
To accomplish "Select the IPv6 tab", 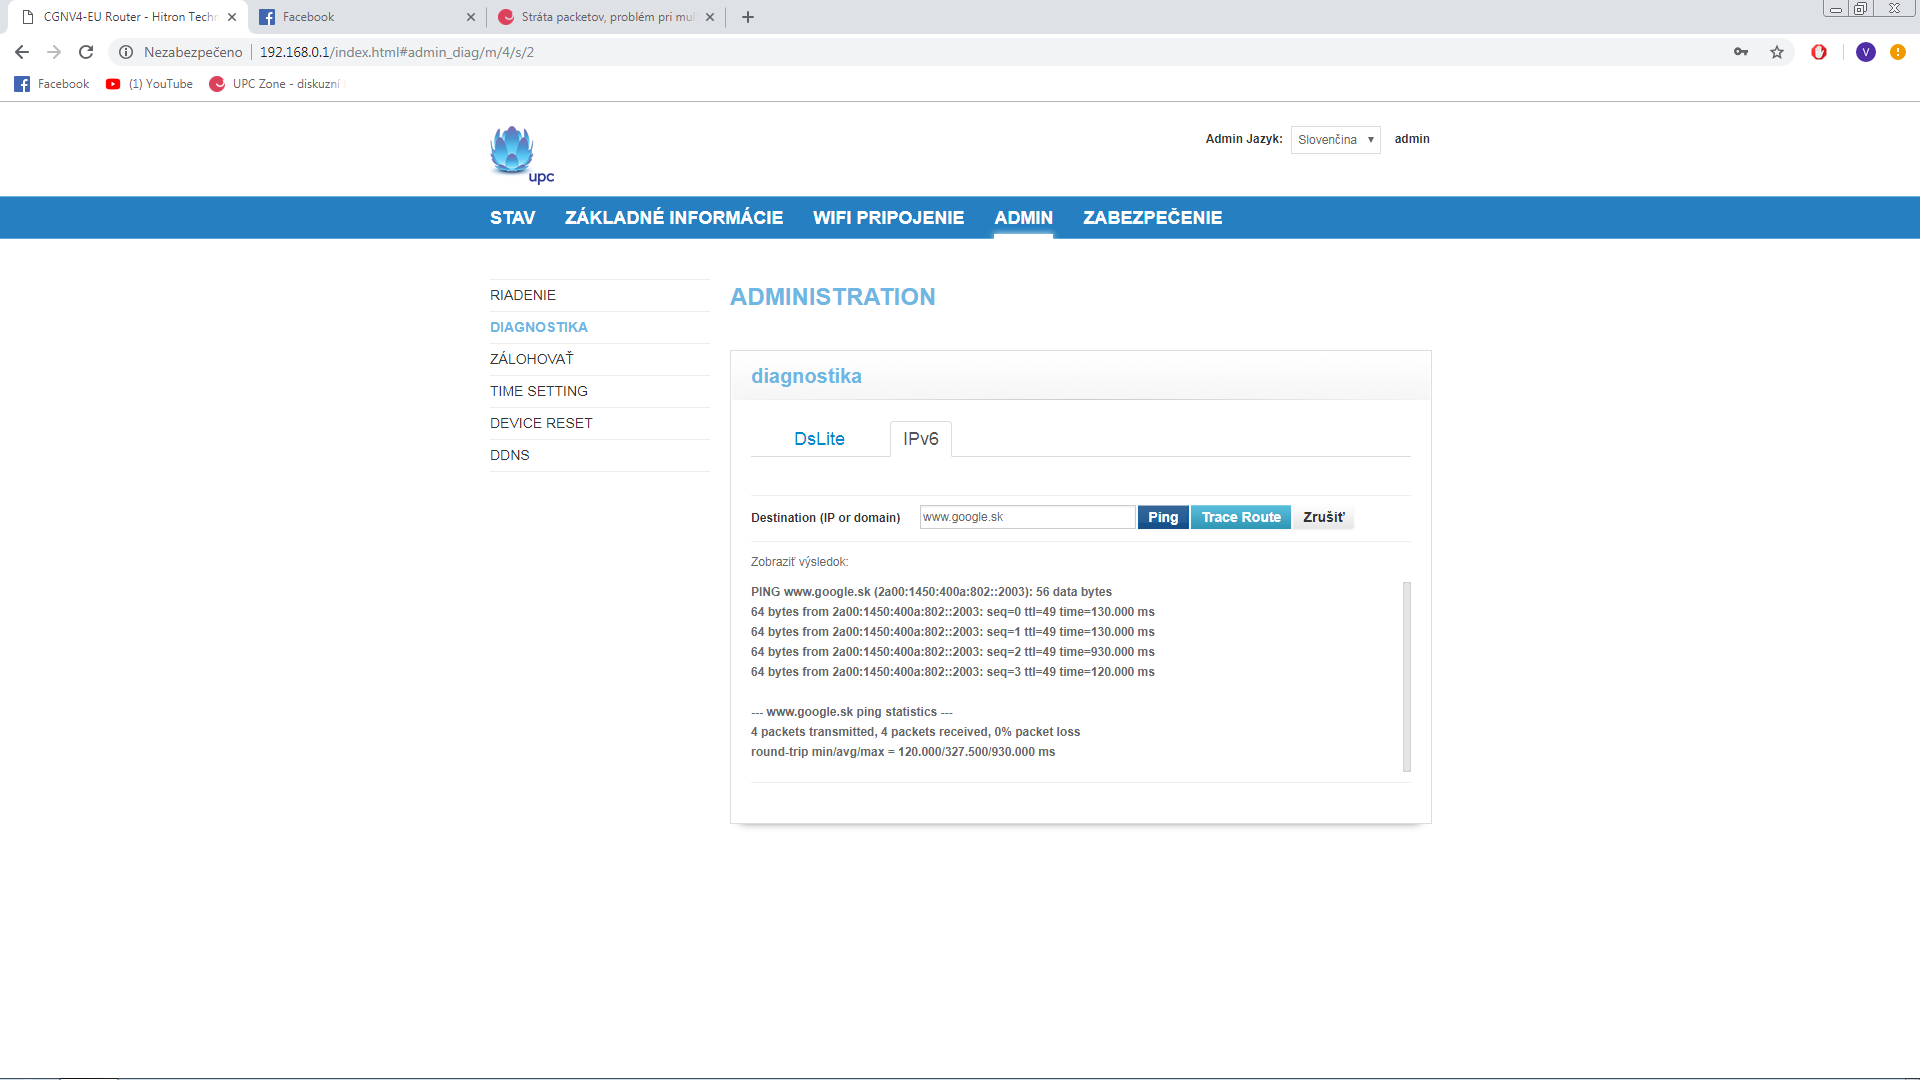I will [x=921, y=439].
